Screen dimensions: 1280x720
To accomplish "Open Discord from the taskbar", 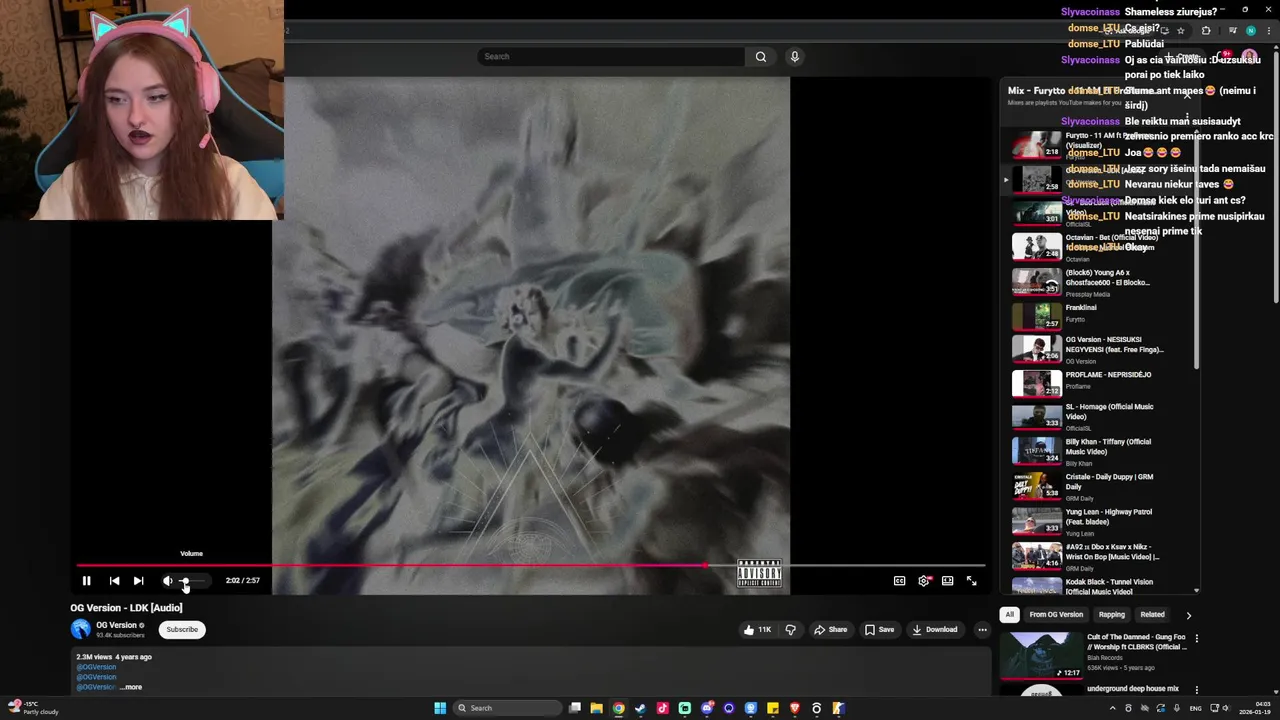I will (x=707, y=708).
